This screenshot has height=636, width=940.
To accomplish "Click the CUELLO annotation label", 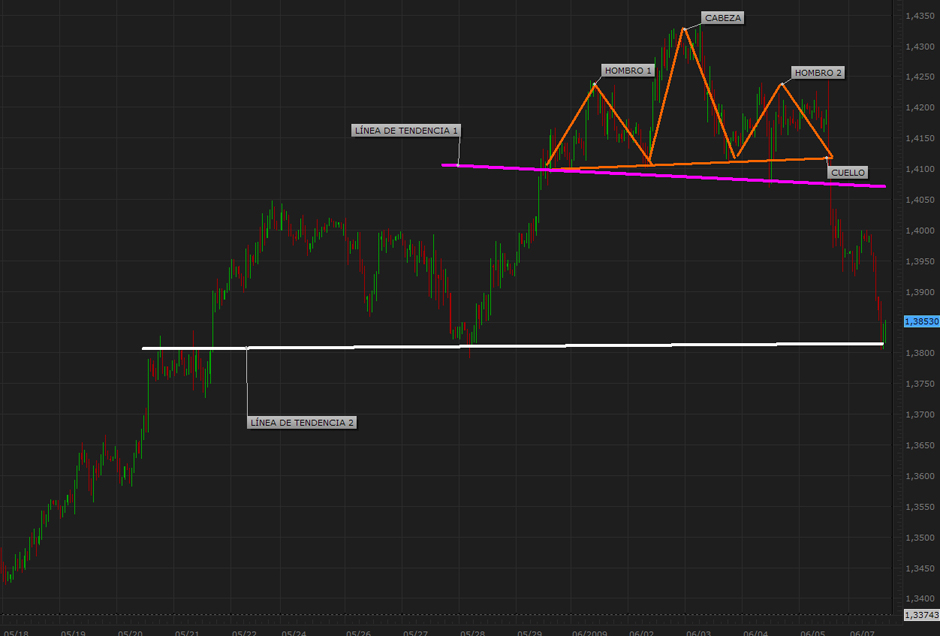I will click(846, 172).
